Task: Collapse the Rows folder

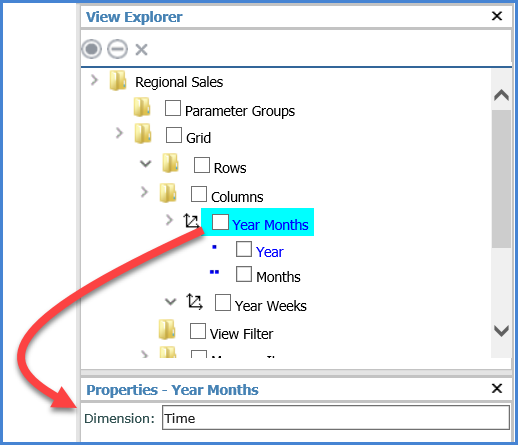Action: point(145,164)
